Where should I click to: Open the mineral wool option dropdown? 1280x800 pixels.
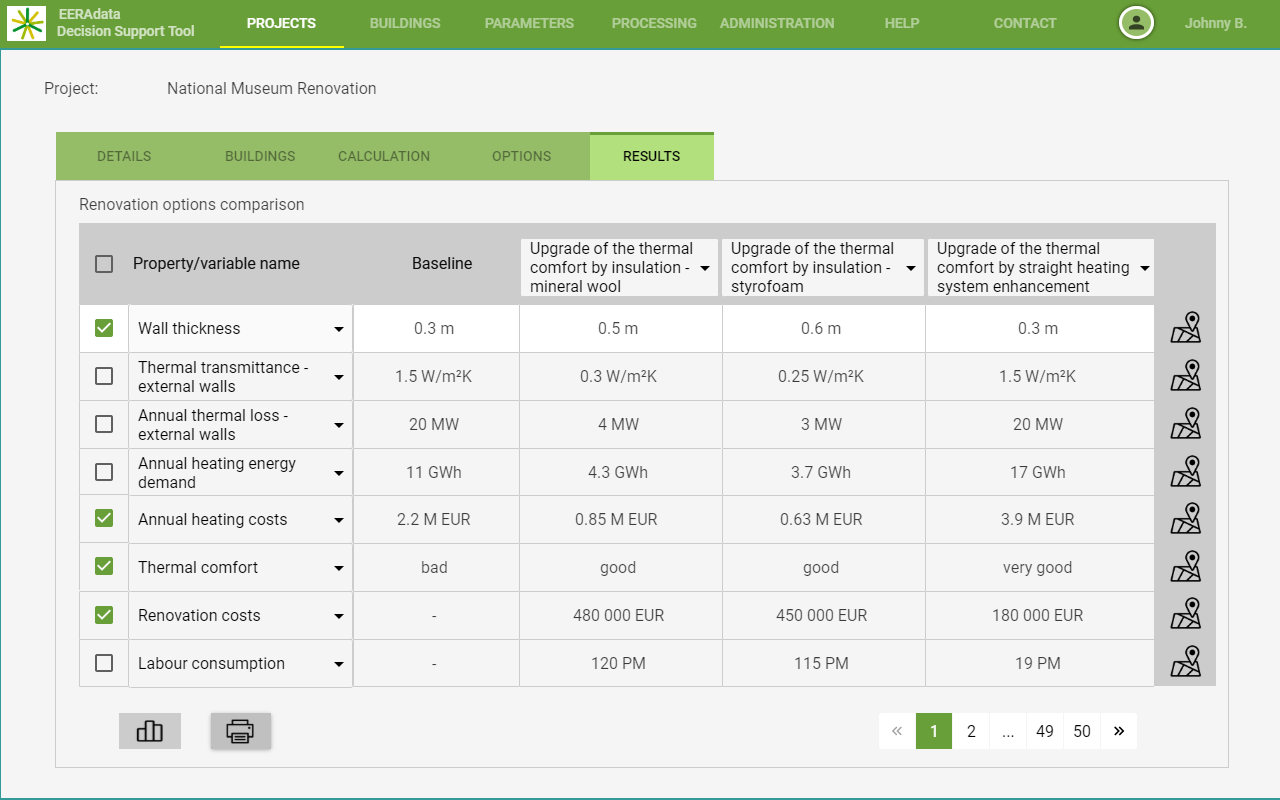(705, 268)
